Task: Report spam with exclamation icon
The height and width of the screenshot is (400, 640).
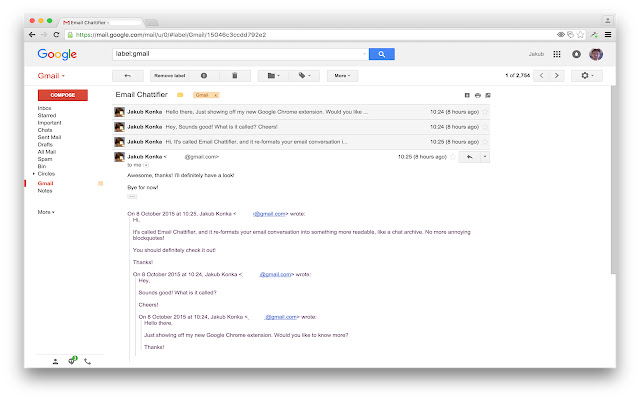Action: pyautogui.click(x=204, y=76)
